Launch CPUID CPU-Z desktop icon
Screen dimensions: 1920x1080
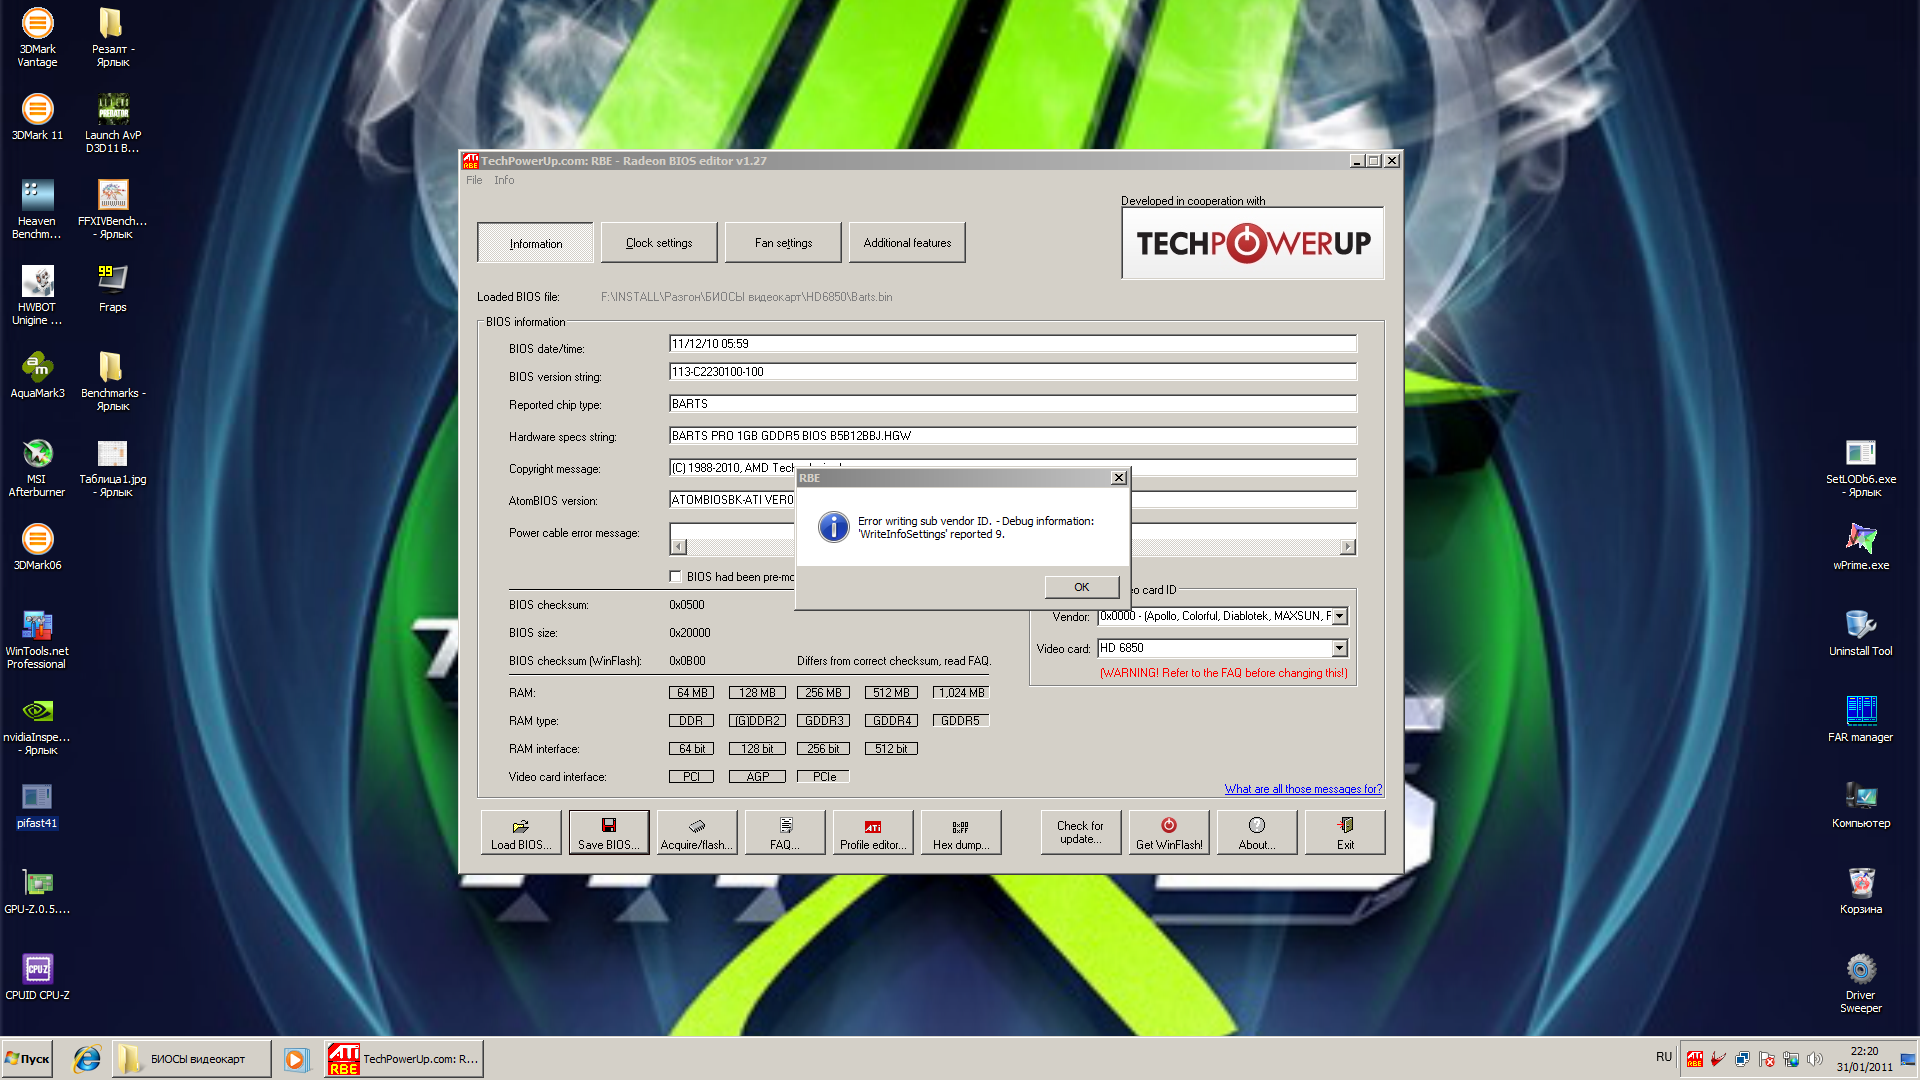[37, 977]
